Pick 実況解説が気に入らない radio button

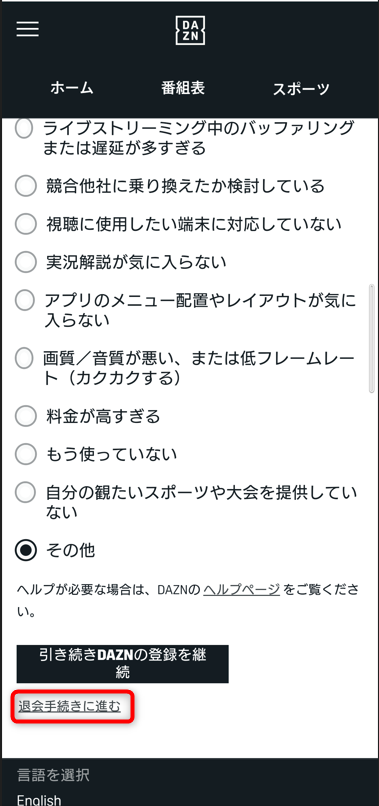(x=25, y=263)
